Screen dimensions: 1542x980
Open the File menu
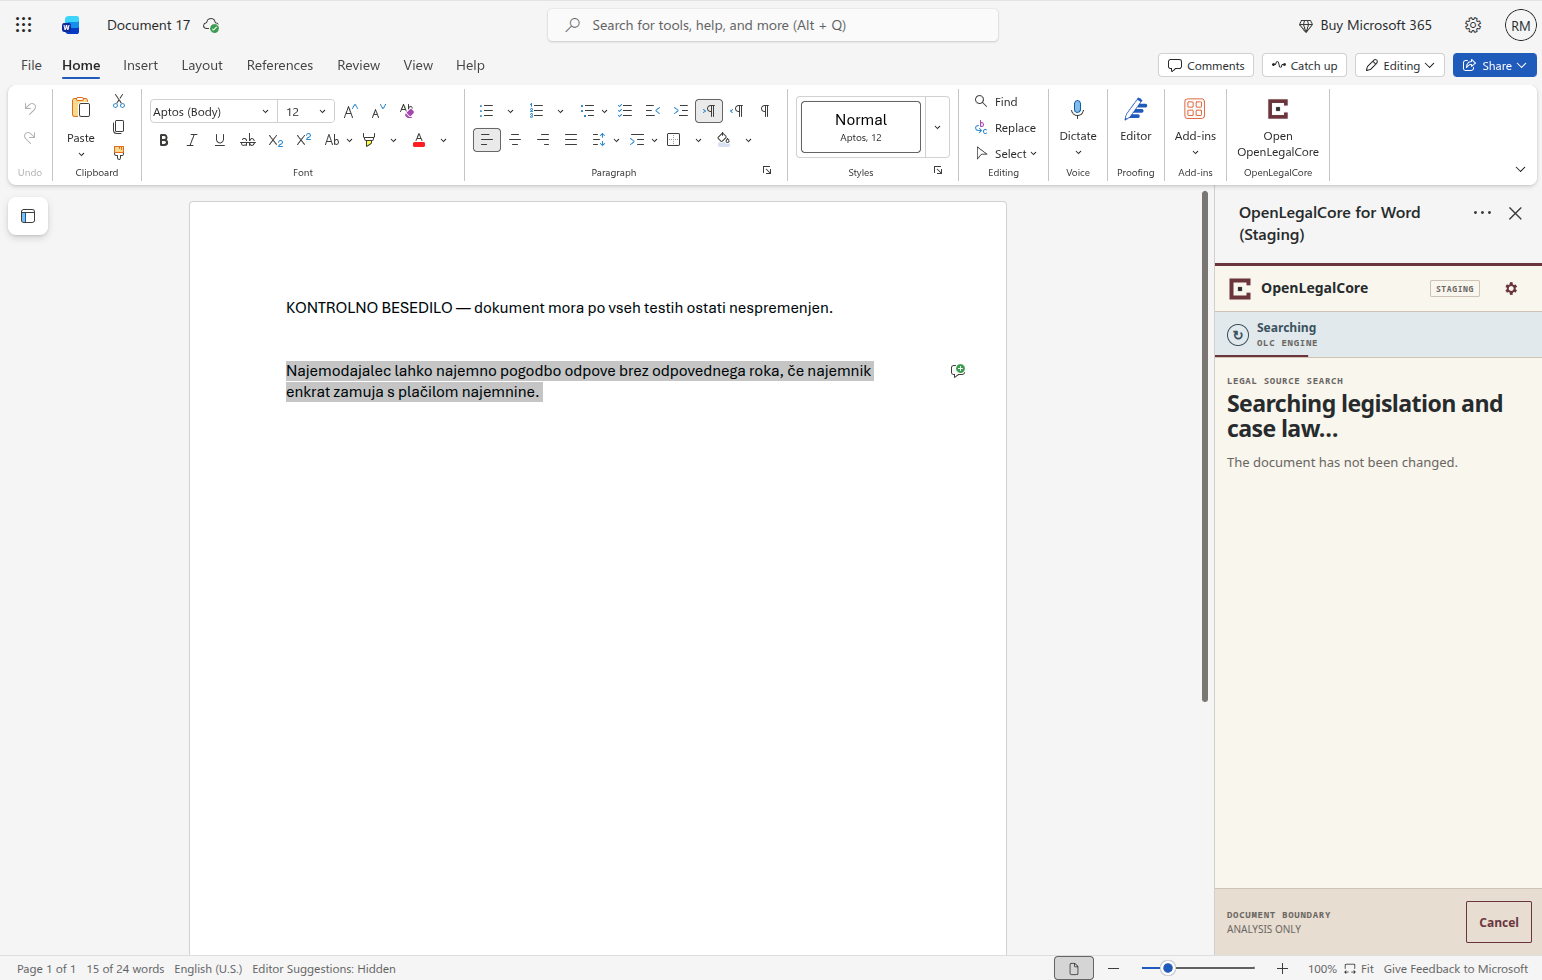(32, 65)
